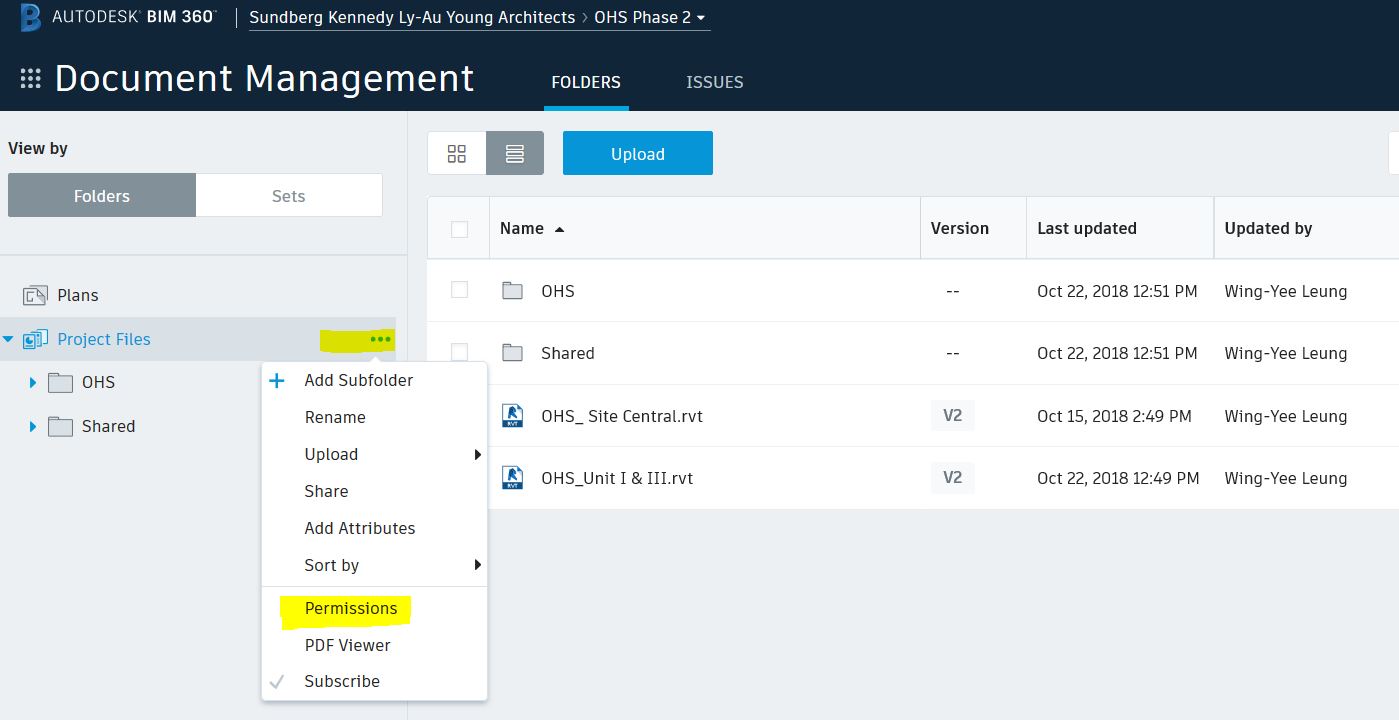Select the Folders tab
The image size is (1399, 720).
pos(586,82)
